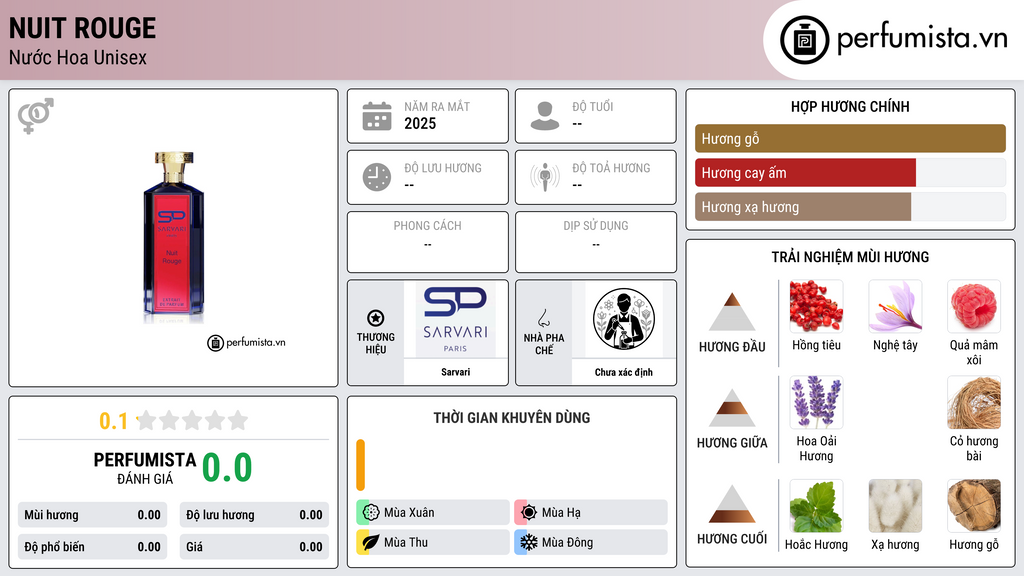Click the Hương giữa pyramid icon
This screenshot has width=1024, height=576.
tap(732, 408)
